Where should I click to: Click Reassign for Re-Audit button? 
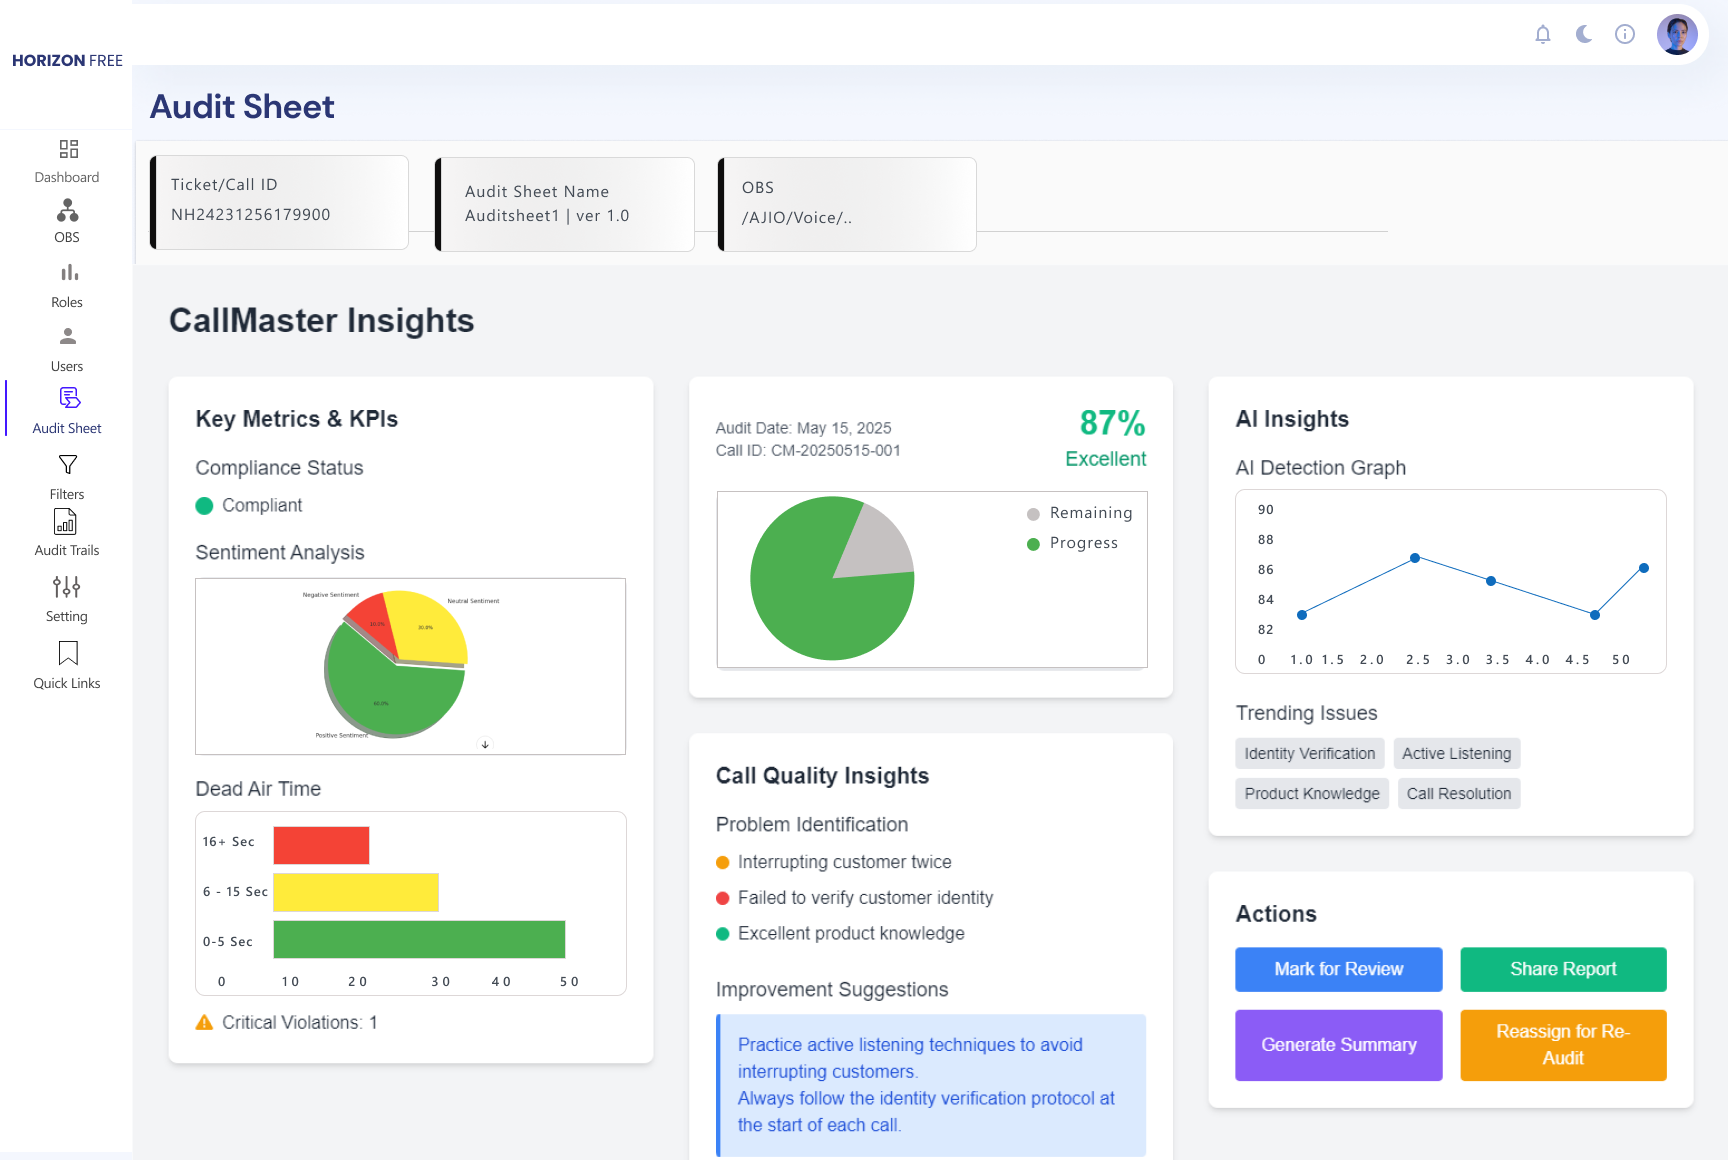coord(1563,1045)
